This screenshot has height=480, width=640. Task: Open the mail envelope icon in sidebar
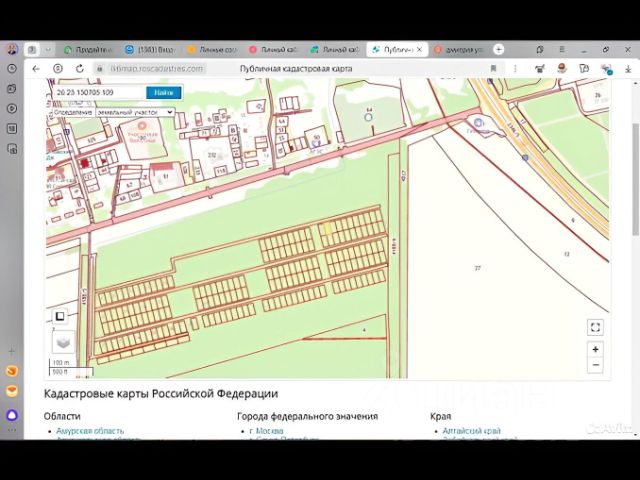coord(12,391)
